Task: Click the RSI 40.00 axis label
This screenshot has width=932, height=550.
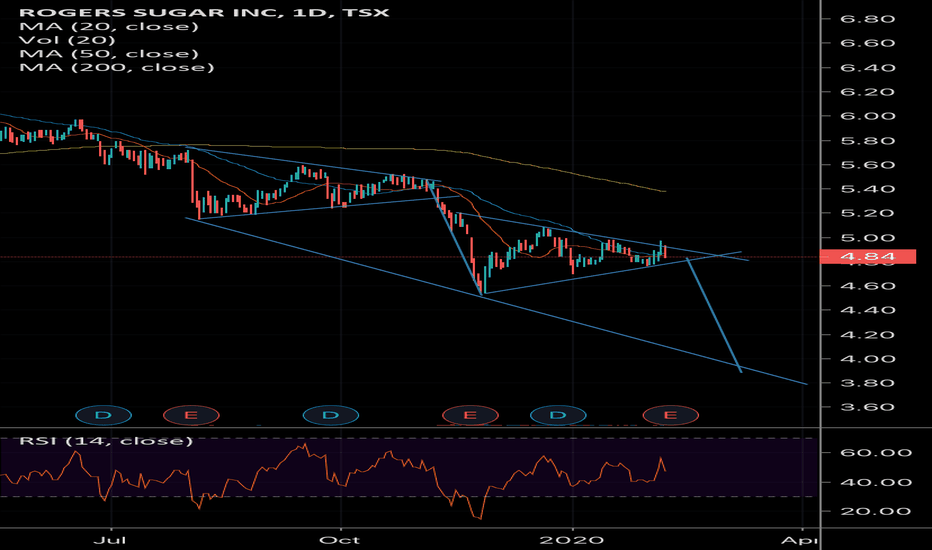Action: (876, 482)
